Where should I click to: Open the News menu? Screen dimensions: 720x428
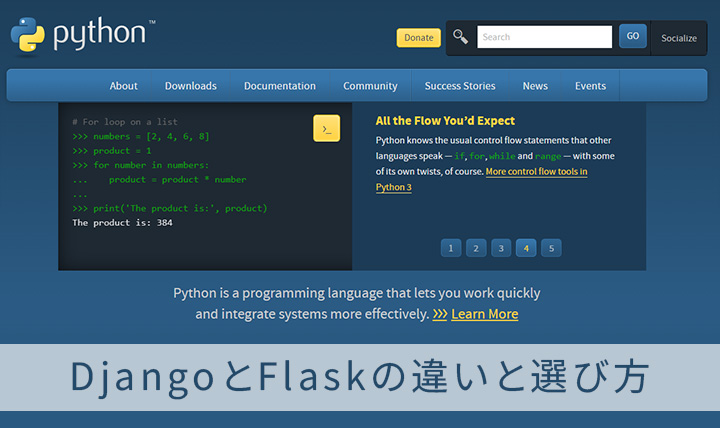coord(535,86)
